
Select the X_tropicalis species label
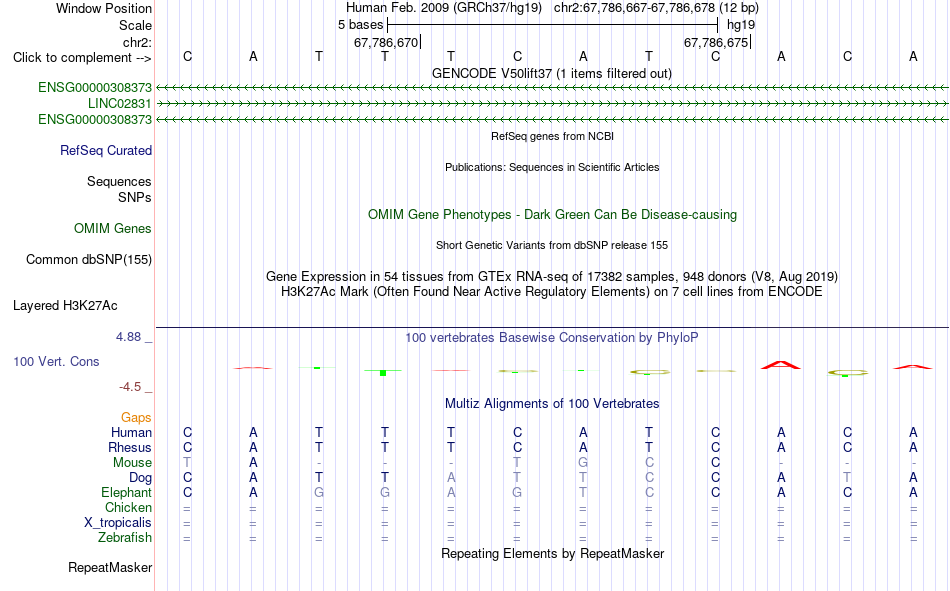click(x=118, y=523)
